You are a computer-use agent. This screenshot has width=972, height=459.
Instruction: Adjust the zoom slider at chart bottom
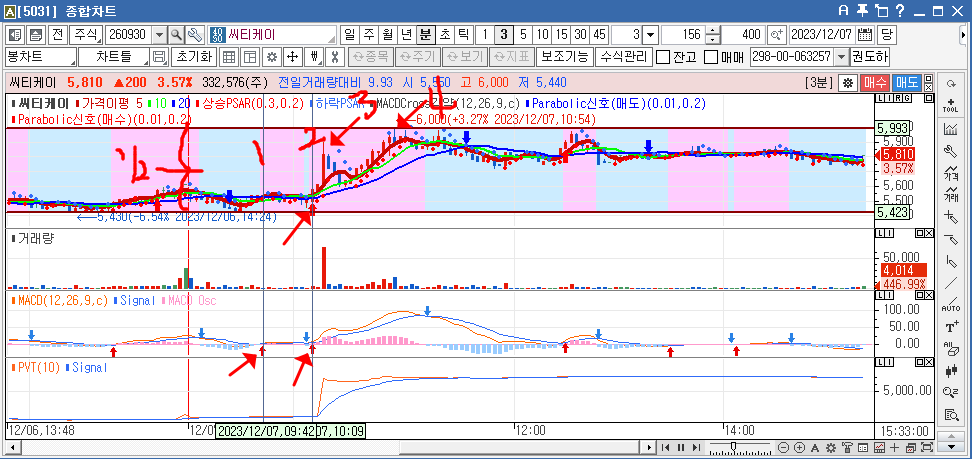733,447
